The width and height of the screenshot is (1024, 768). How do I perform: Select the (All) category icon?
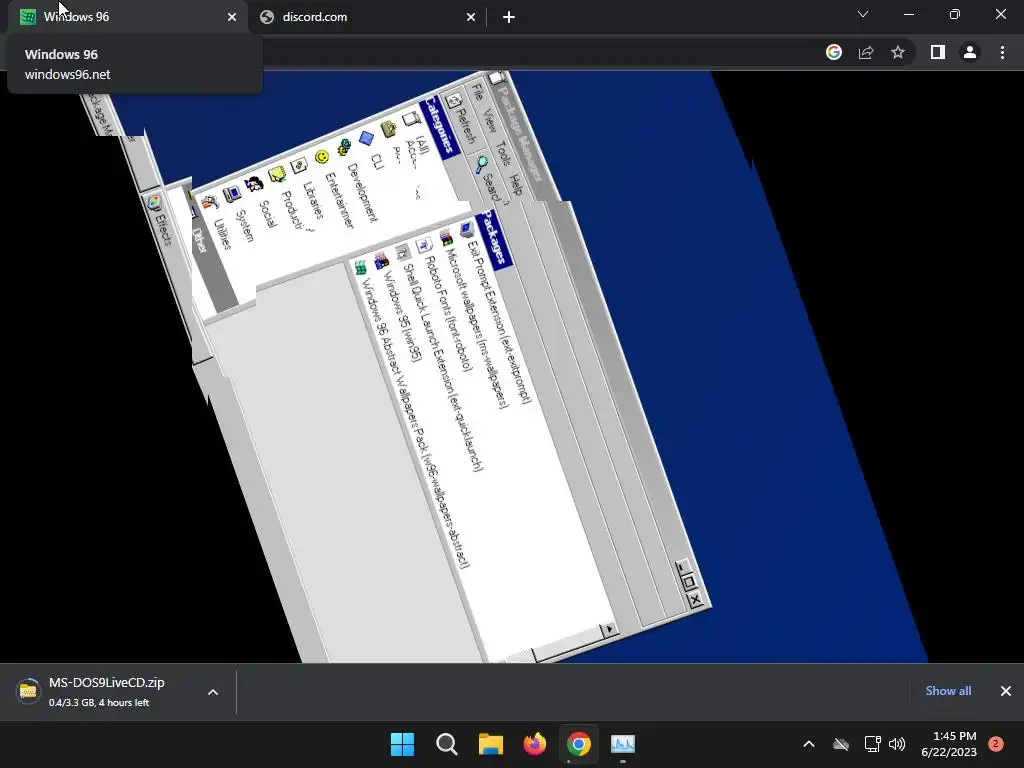[x=410, y=120]
